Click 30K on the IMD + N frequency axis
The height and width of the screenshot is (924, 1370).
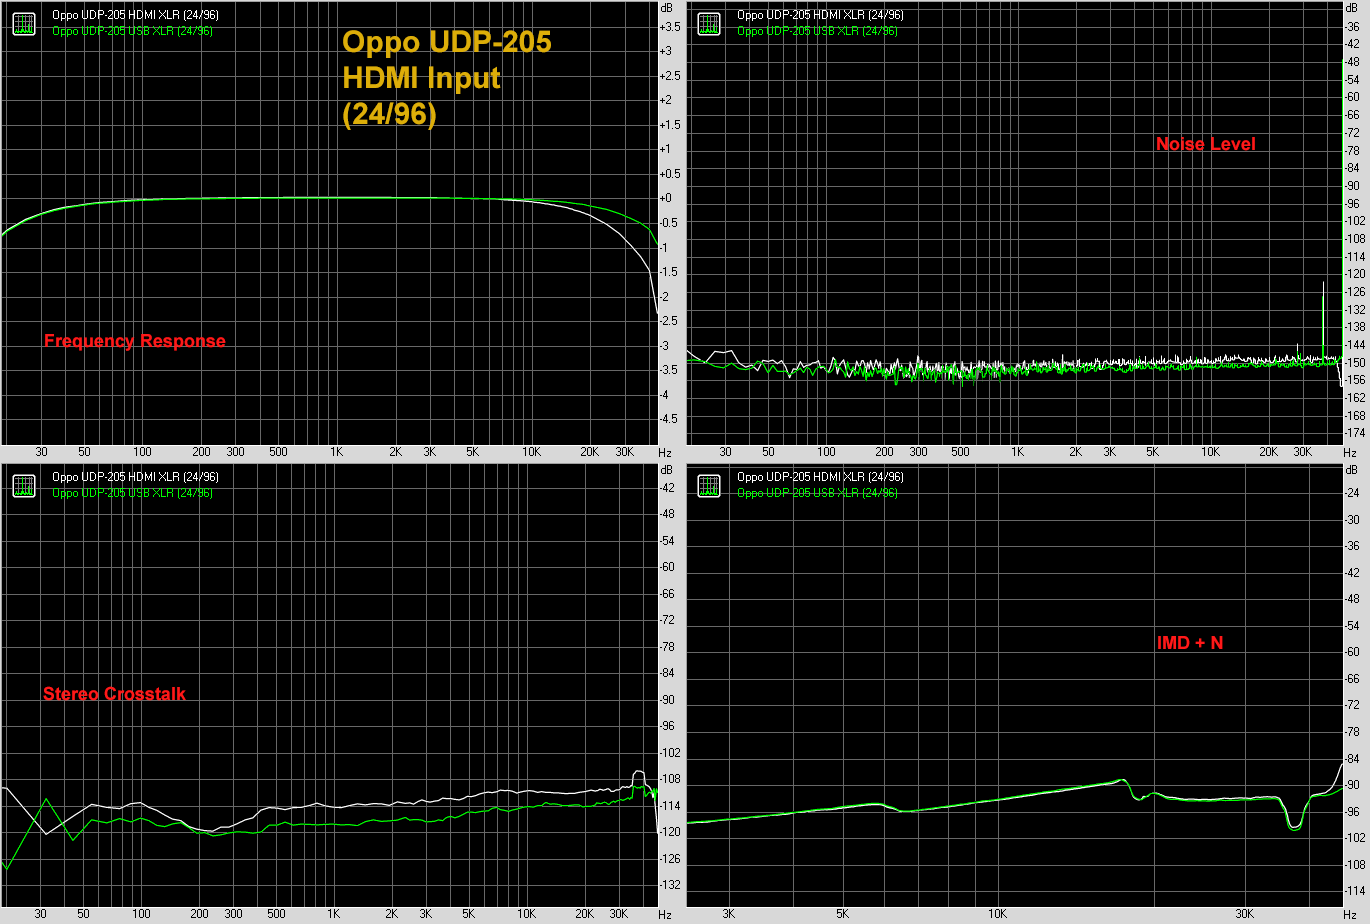pos(1244,914)
